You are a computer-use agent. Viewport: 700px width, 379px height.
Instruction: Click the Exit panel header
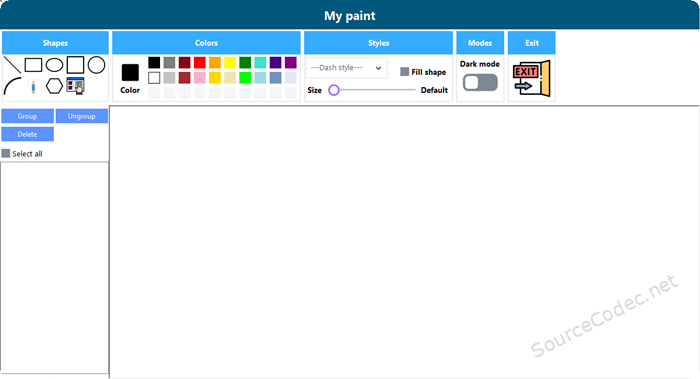tap(532, 43)
